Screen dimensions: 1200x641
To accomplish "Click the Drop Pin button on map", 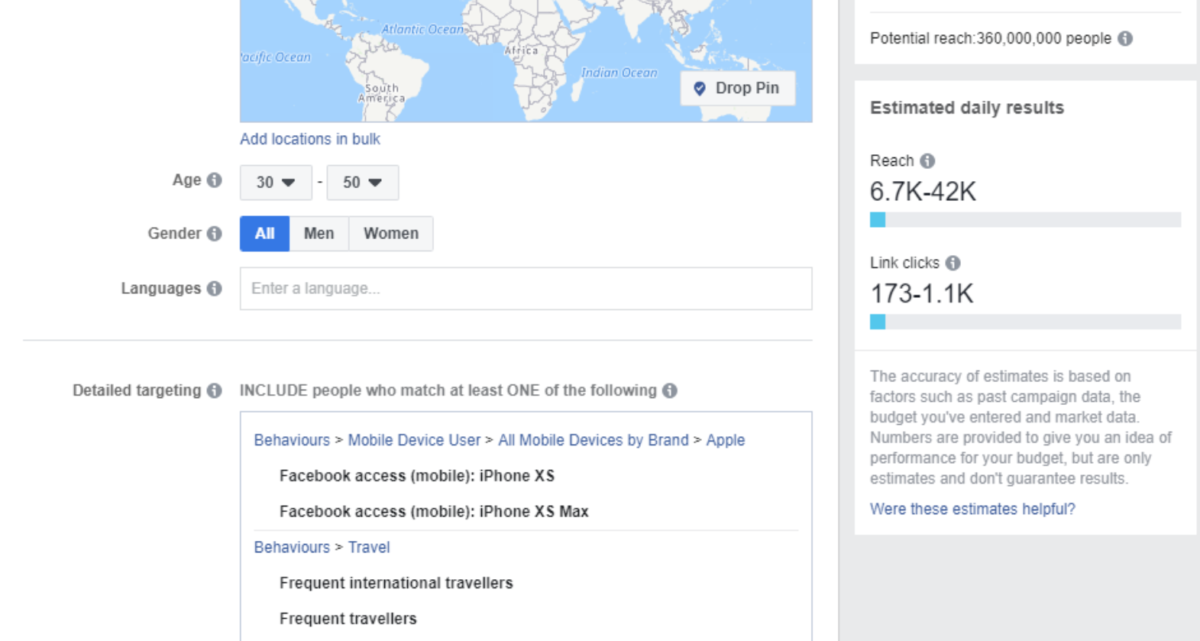I will click(x=738, y=88).
